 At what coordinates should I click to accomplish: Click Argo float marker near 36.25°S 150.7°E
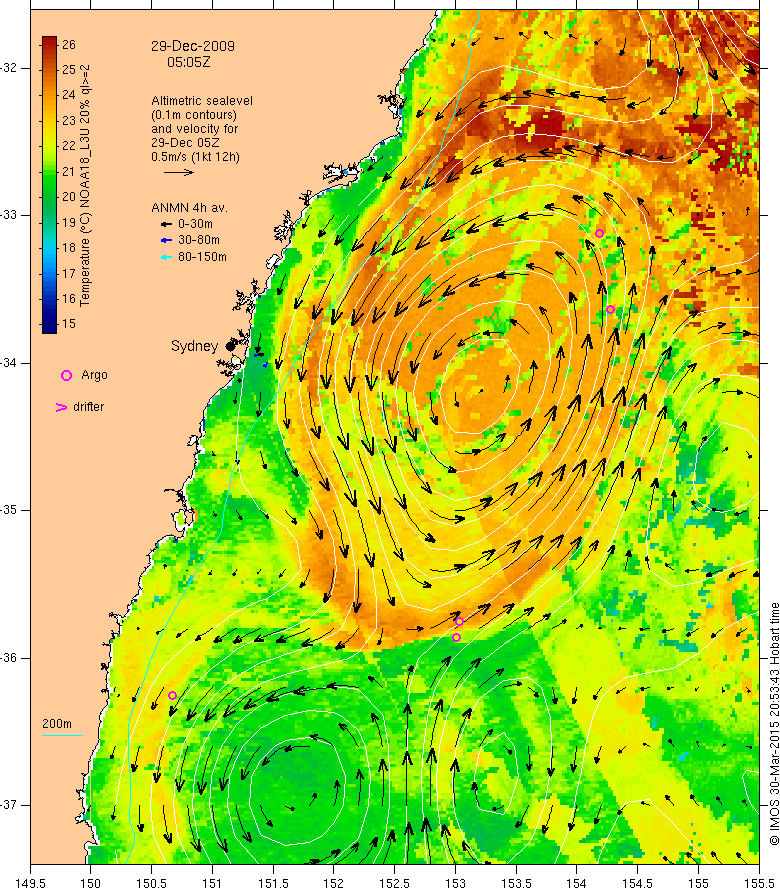pyautogui.click(x=173, y=695)
